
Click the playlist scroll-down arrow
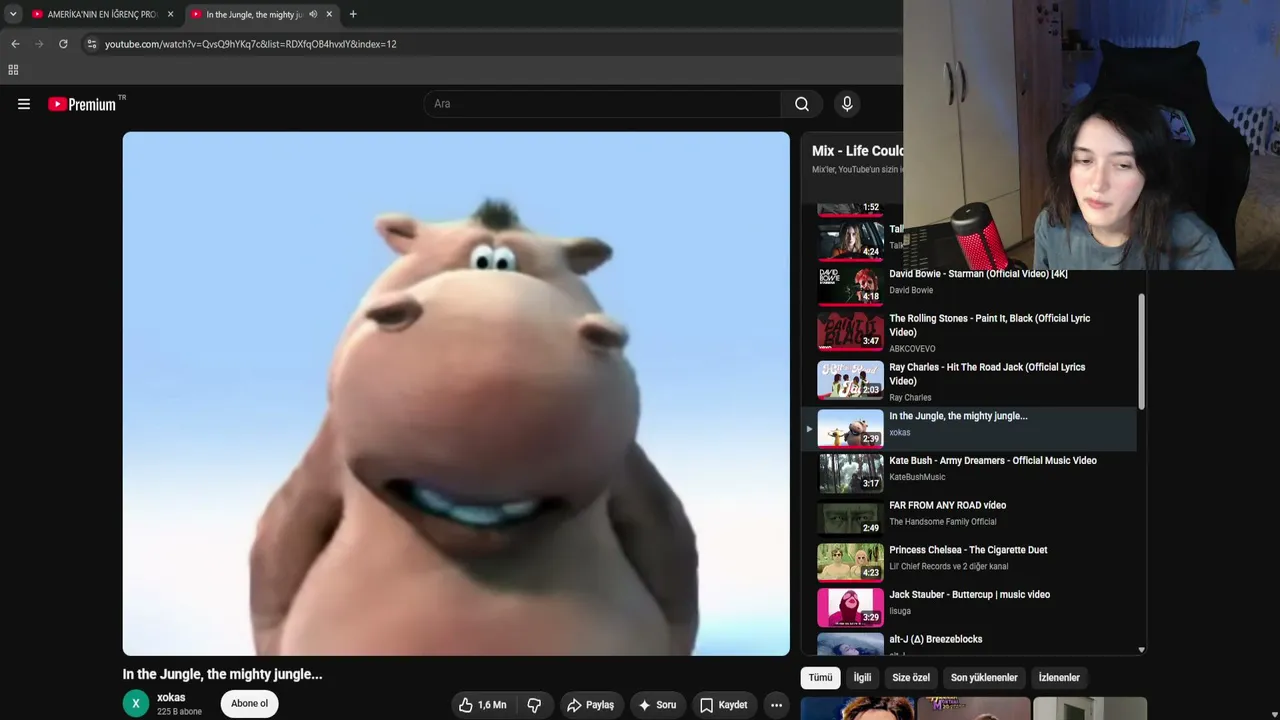point(1141,650)
